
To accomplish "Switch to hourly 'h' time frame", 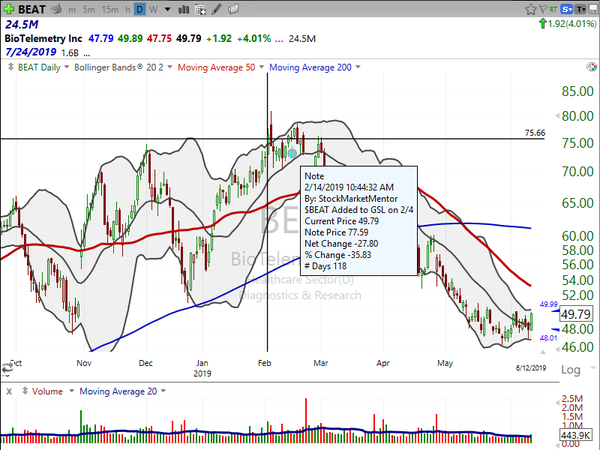I will [128, 10].
